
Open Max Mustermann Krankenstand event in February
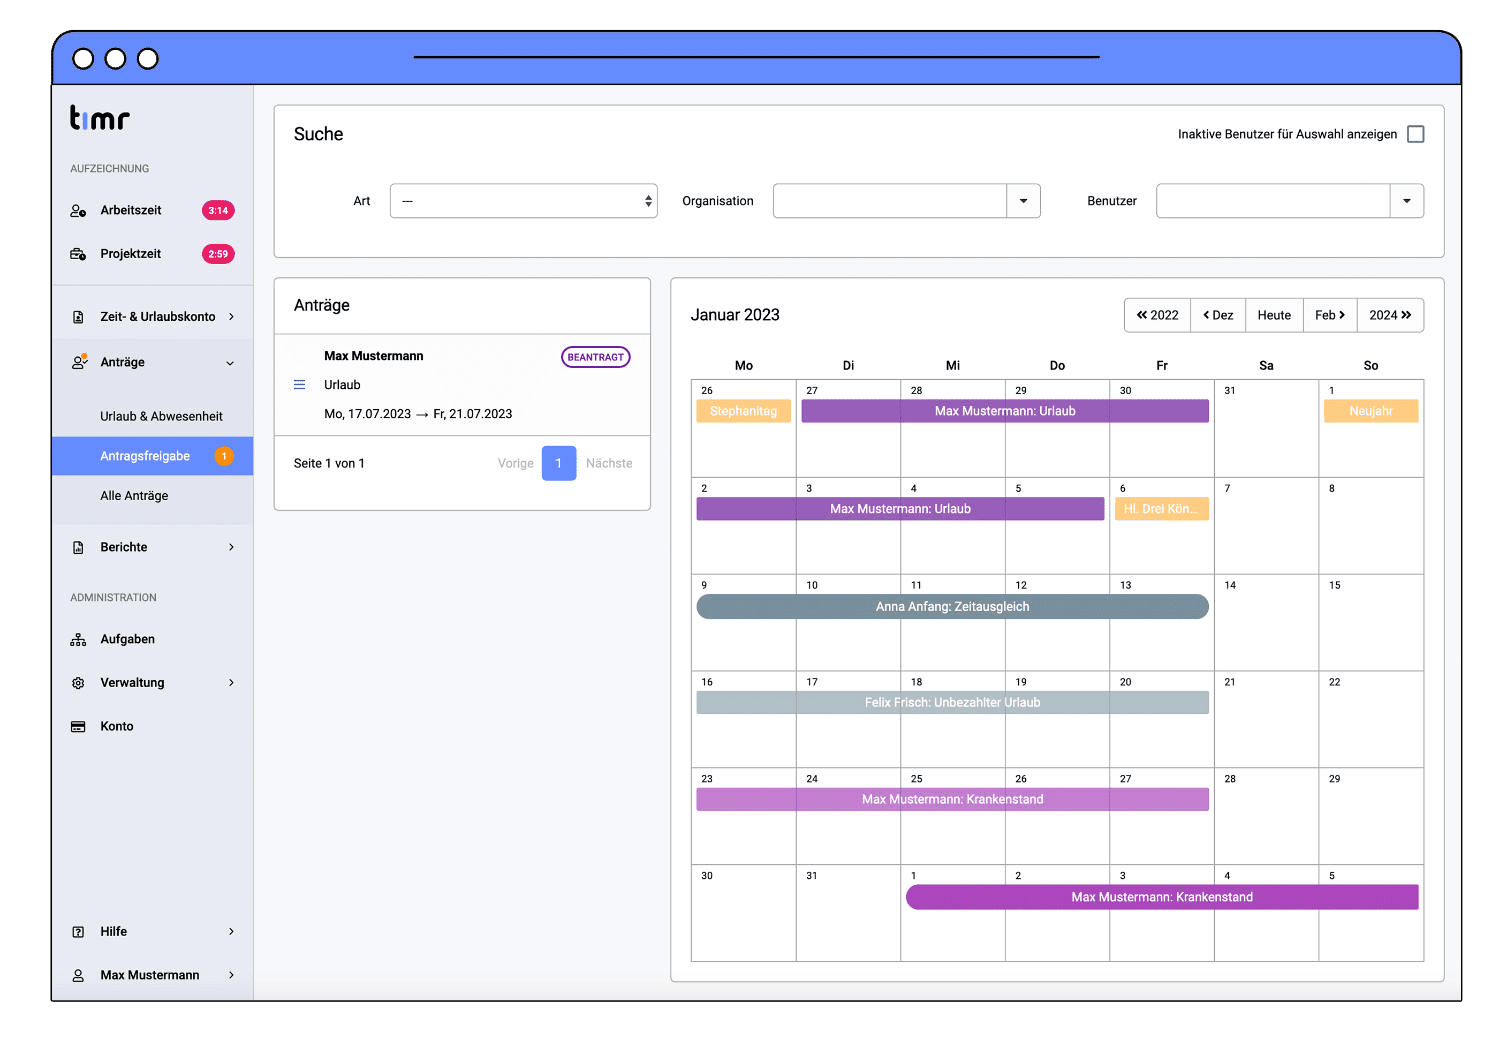tap(1162, 898)
